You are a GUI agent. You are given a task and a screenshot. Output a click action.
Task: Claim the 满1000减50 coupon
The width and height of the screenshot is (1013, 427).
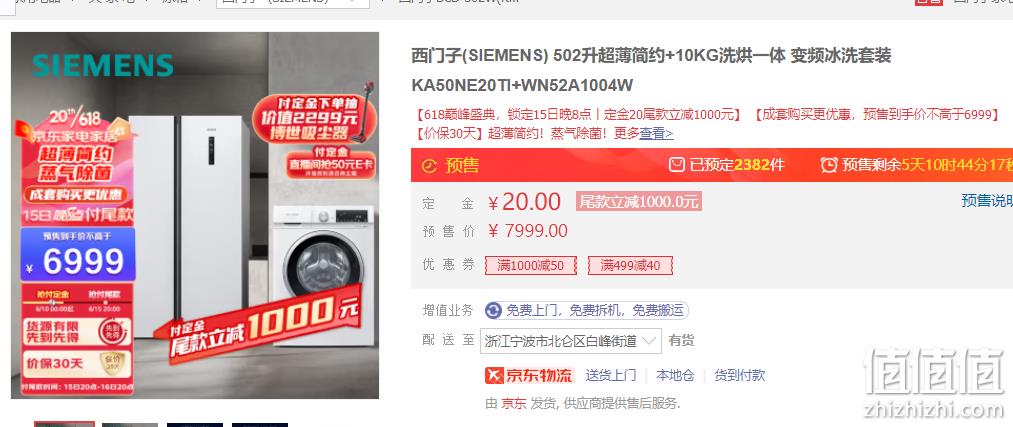point(530,265)
